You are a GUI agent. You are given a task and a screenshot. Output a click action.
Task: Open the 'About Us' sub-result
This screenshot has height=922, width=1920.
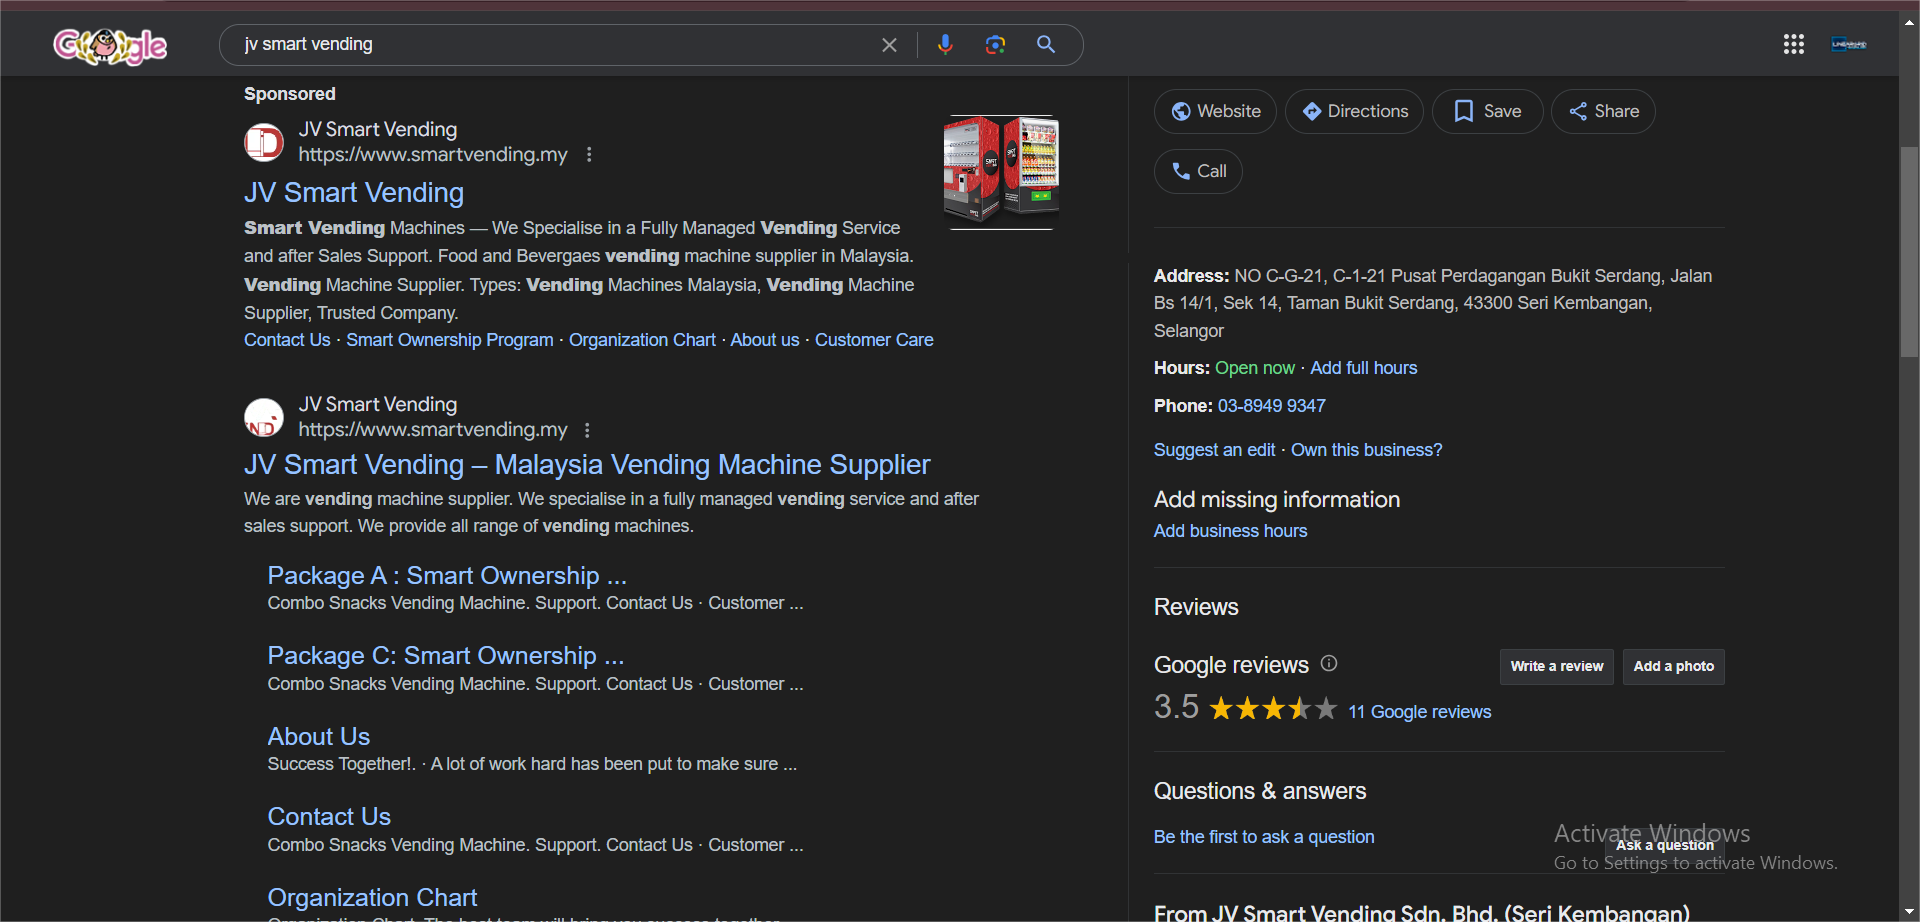click(319, 737)
